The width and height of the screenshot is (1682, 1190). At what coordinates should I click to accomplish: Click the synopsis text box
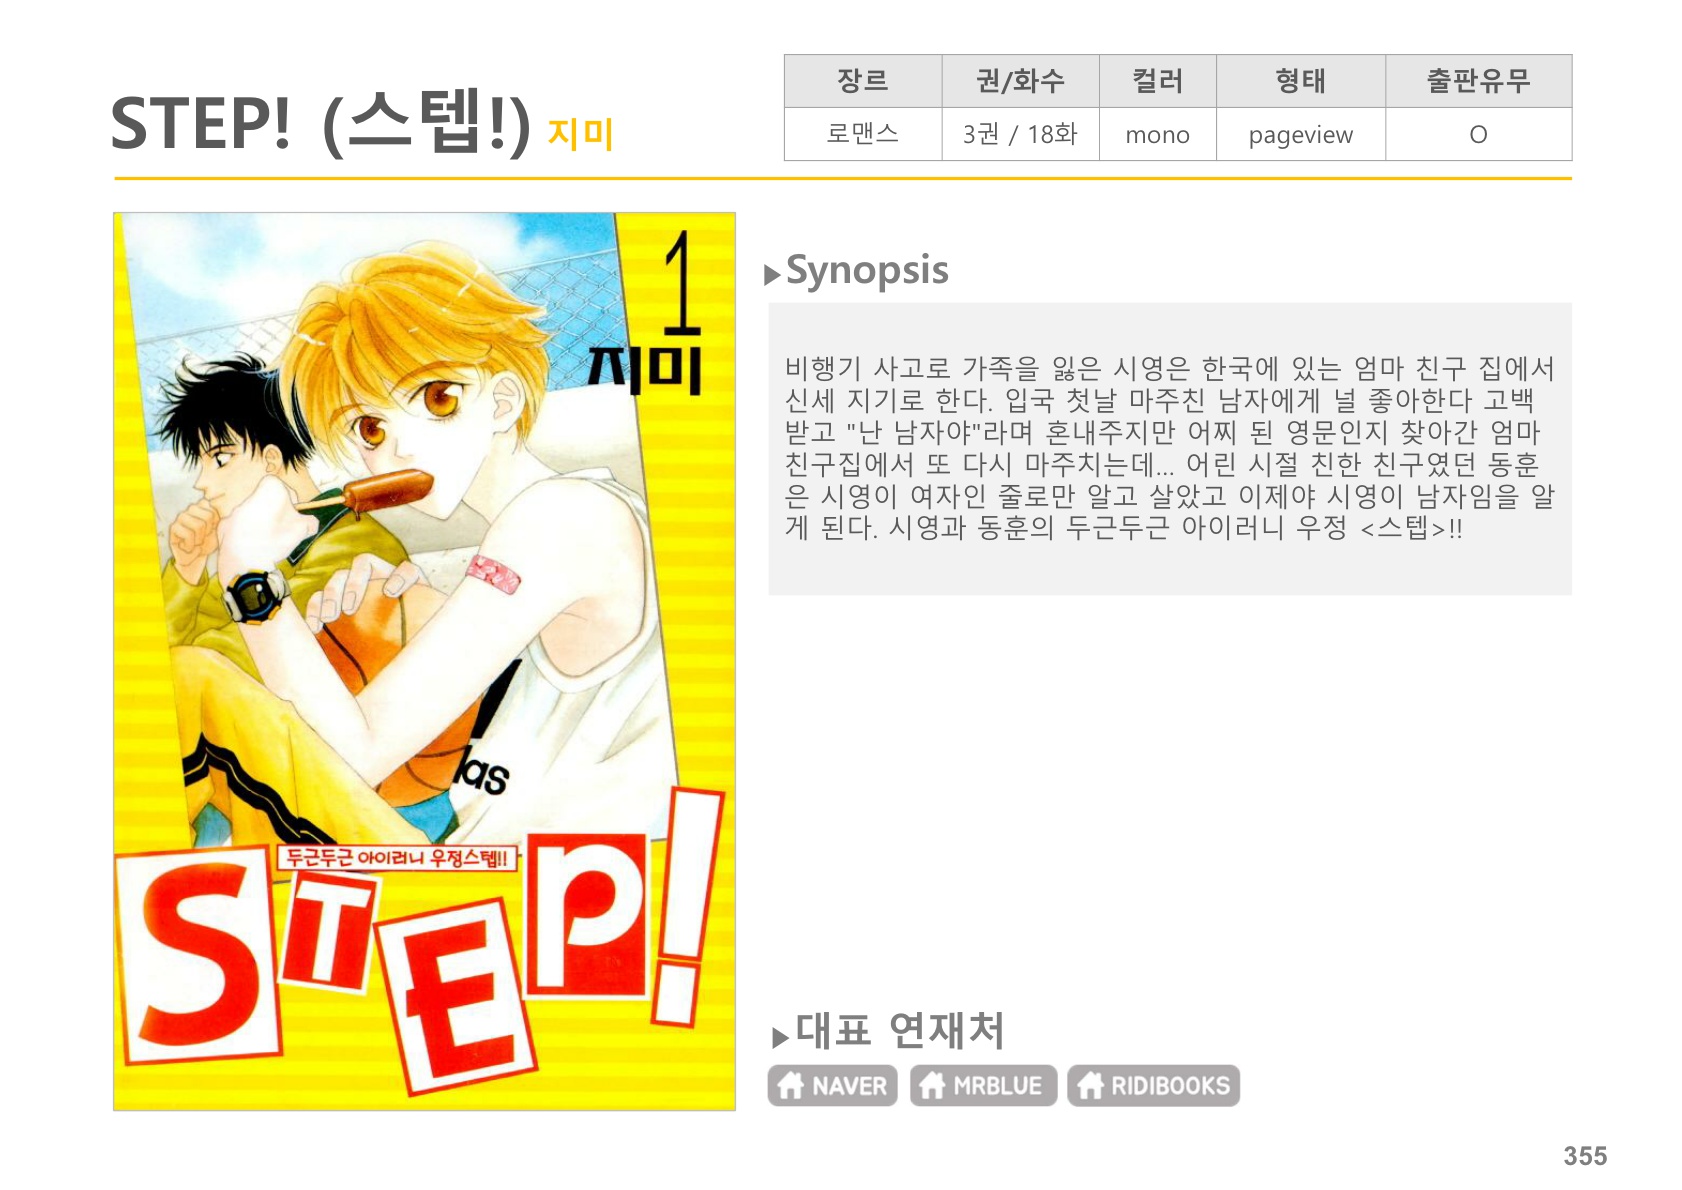coord(1170,449)
